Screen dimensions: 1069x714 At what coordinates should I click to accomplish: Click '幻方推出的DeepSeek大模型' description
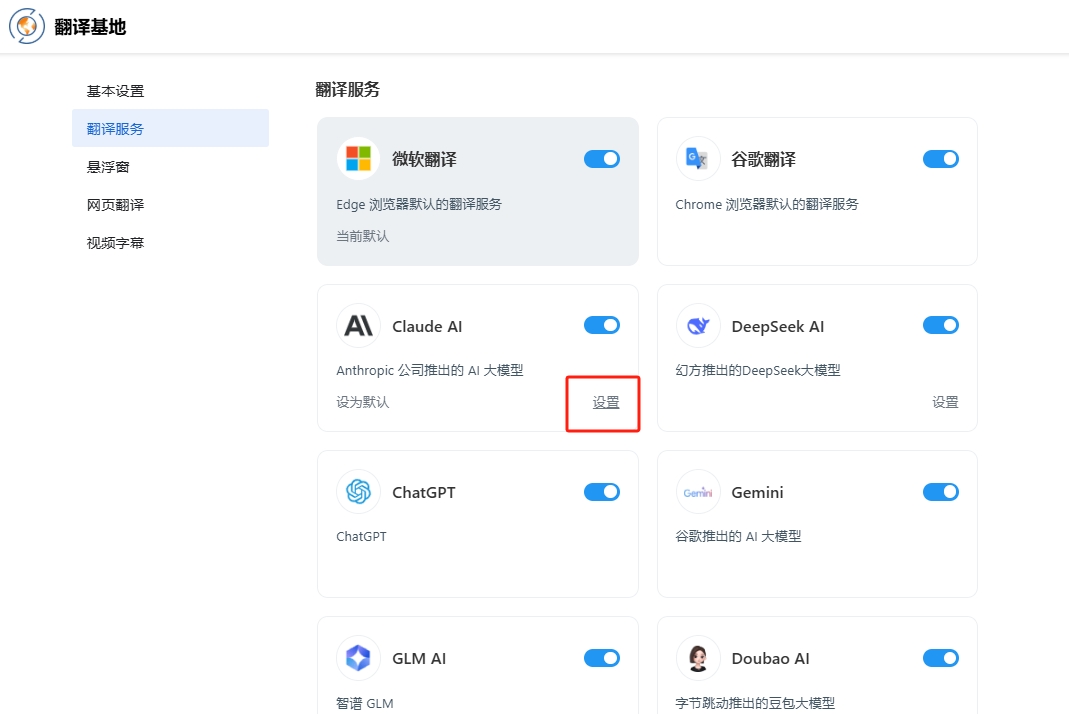click(758, 370)
